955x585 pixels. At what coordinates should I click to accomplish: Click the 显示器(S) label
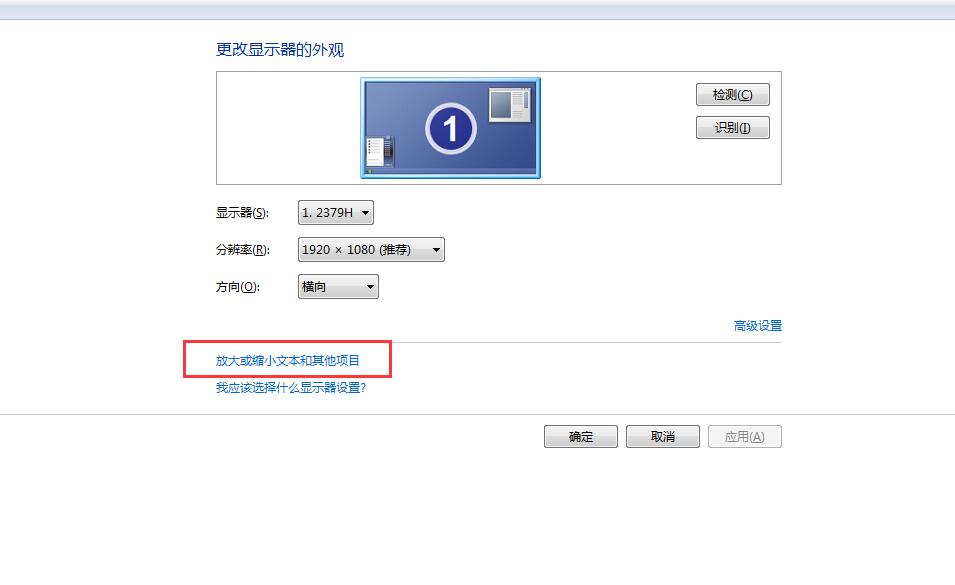tap(242, 212)
